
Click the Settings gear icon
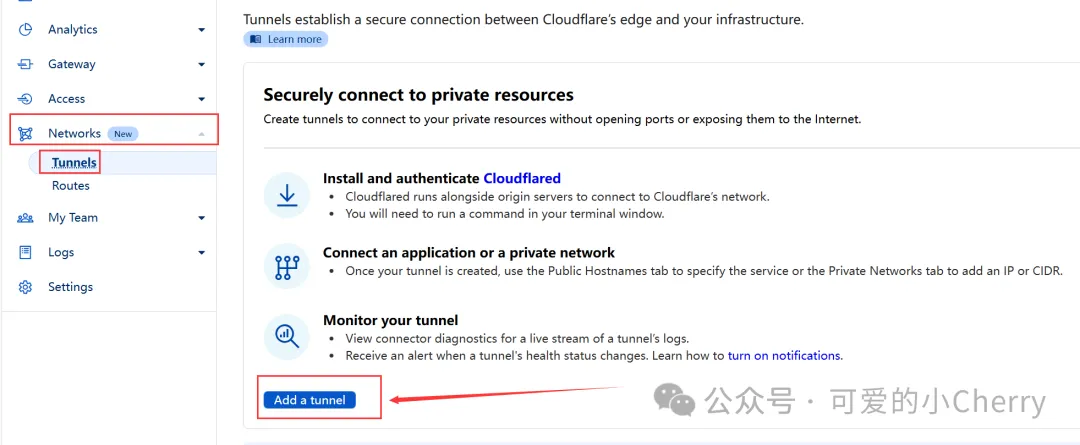25,287
